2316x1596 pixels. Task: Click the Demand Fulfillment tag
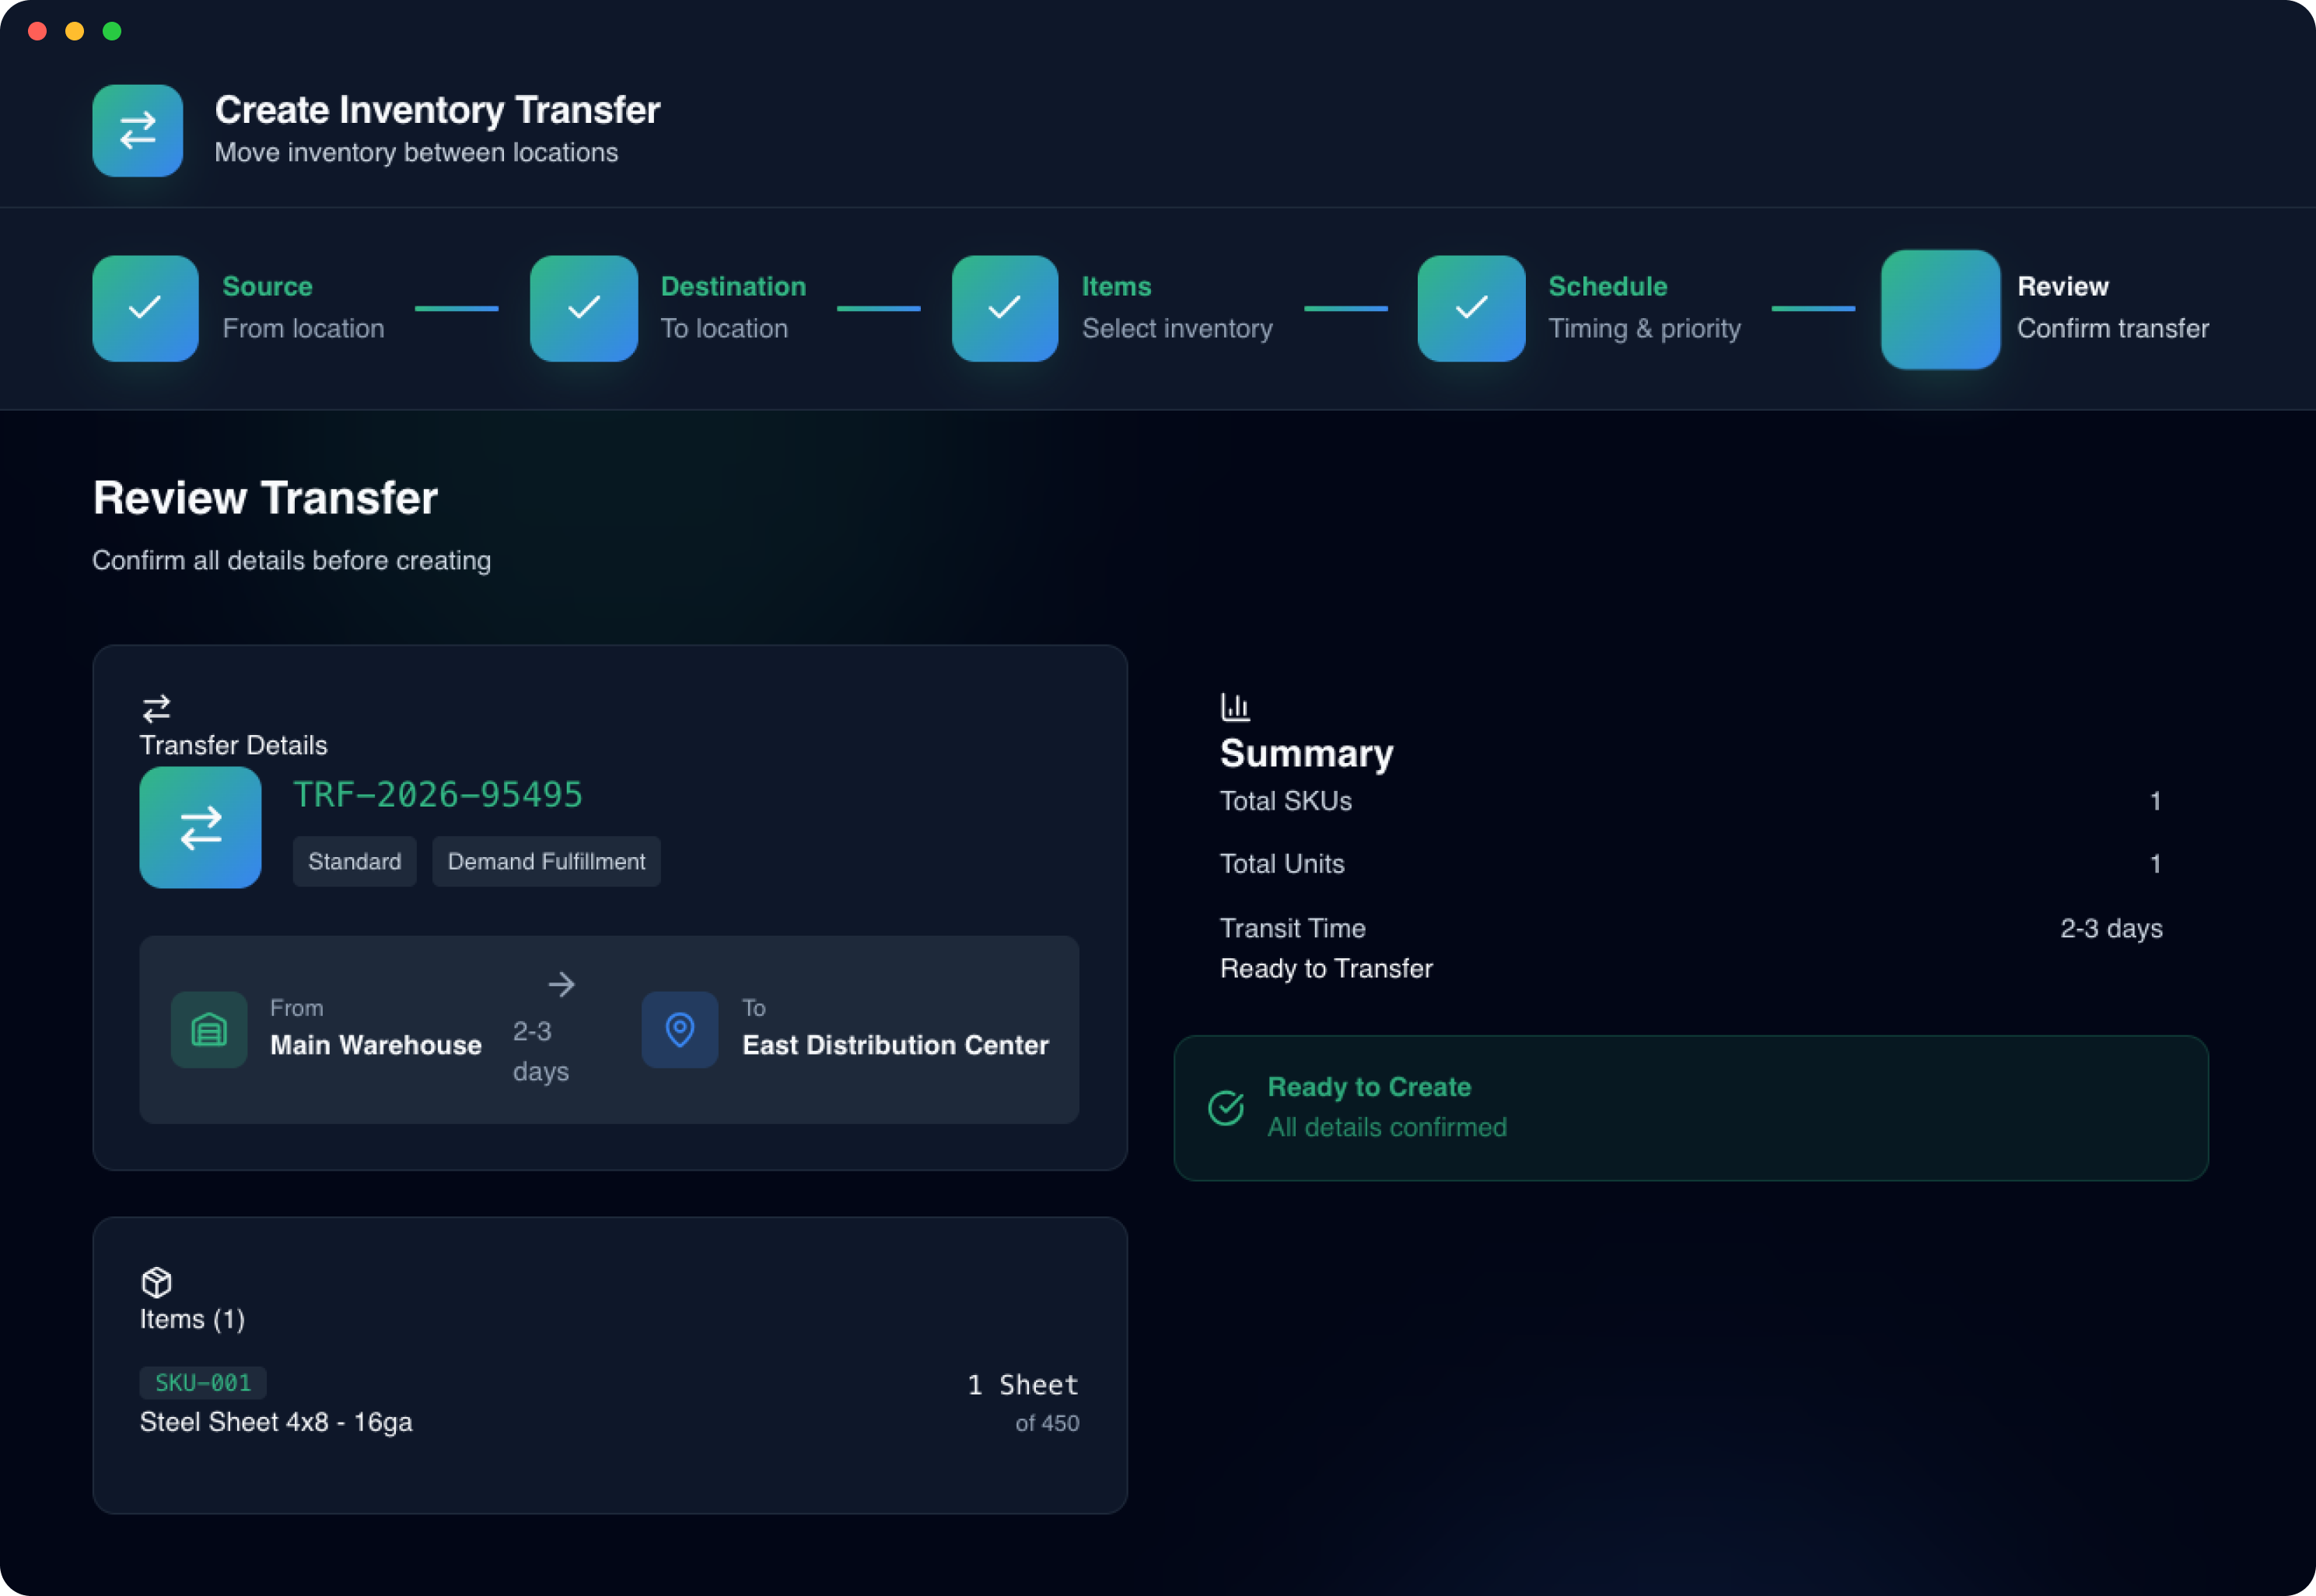pyautogui.click(x=546, y=861)
